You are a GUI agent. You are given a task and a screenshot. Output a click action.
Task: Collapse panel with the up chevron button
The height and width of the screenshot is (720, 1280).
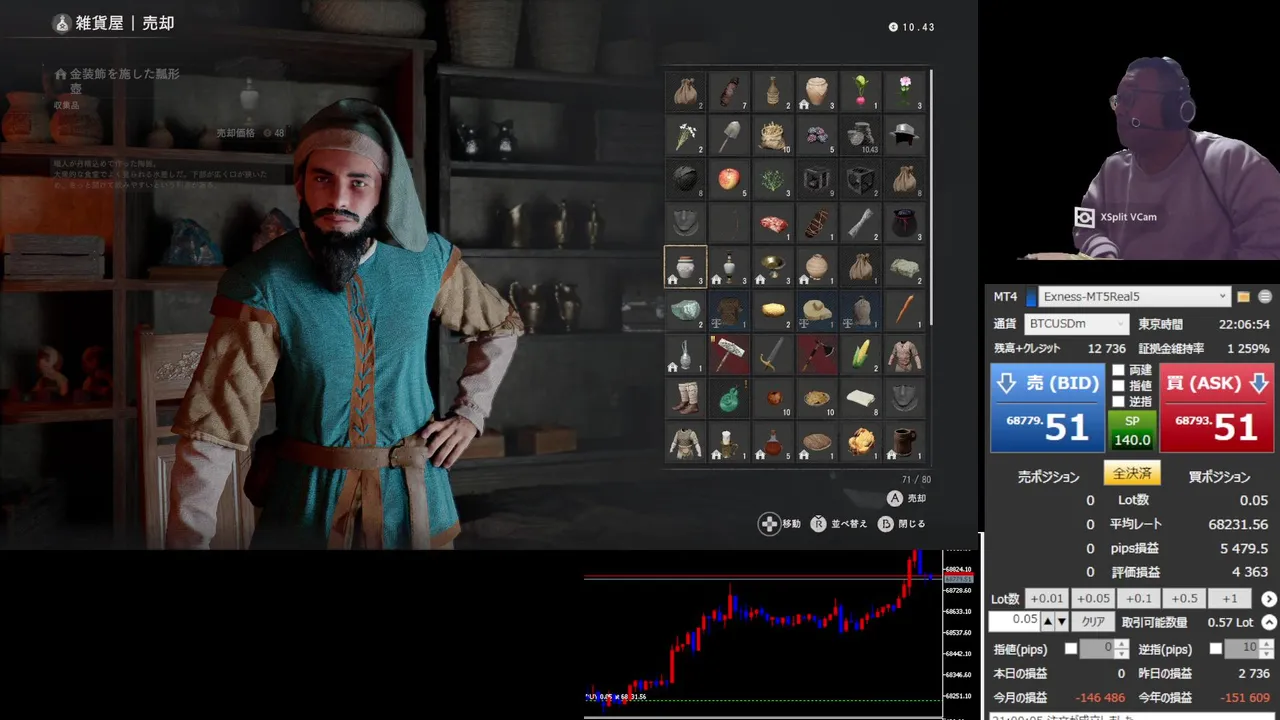[1269, 622]
